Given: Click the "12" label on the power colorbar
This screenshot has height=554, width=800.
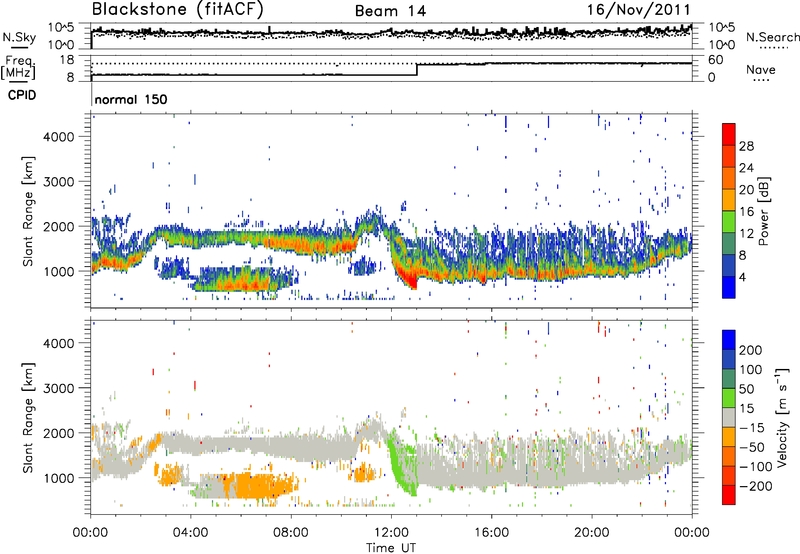Looking at the screenshot, I should 746,234.
